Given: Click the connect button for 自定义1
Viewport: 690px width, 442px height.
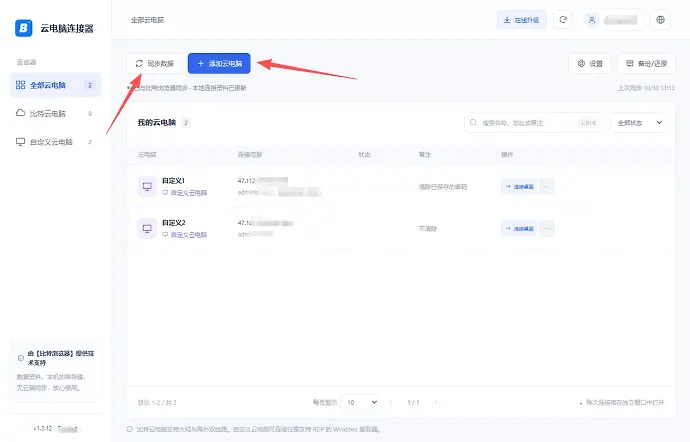Looking at the screenshot, I should [519, 187].
